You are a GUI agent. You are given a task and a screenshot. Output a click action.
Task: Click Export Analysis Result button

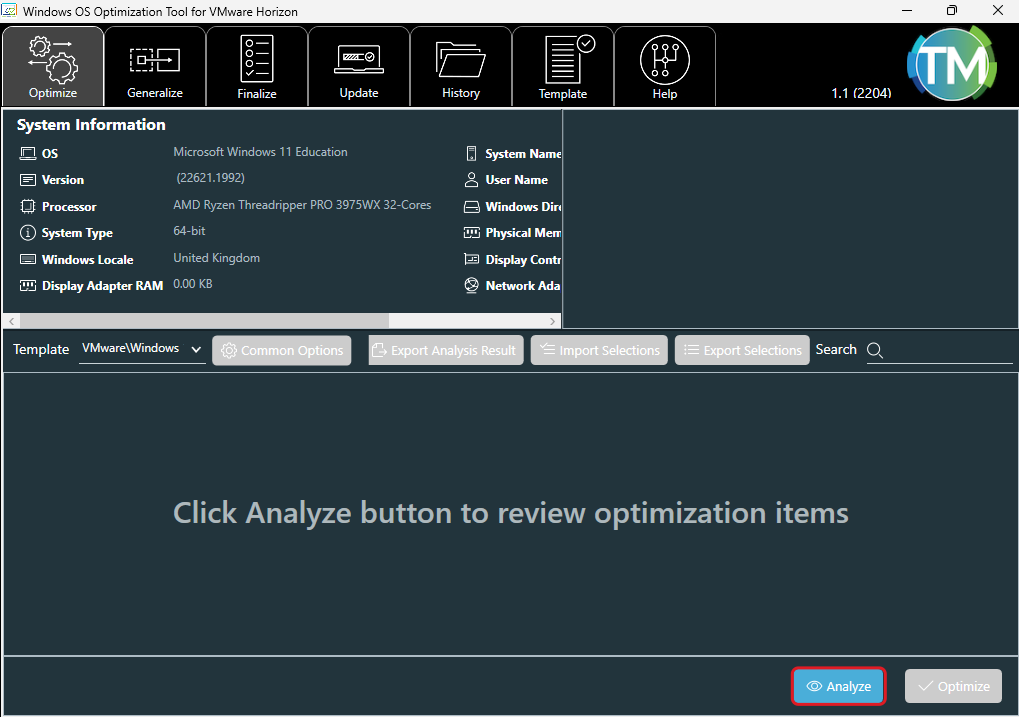[x=446, y=351]
